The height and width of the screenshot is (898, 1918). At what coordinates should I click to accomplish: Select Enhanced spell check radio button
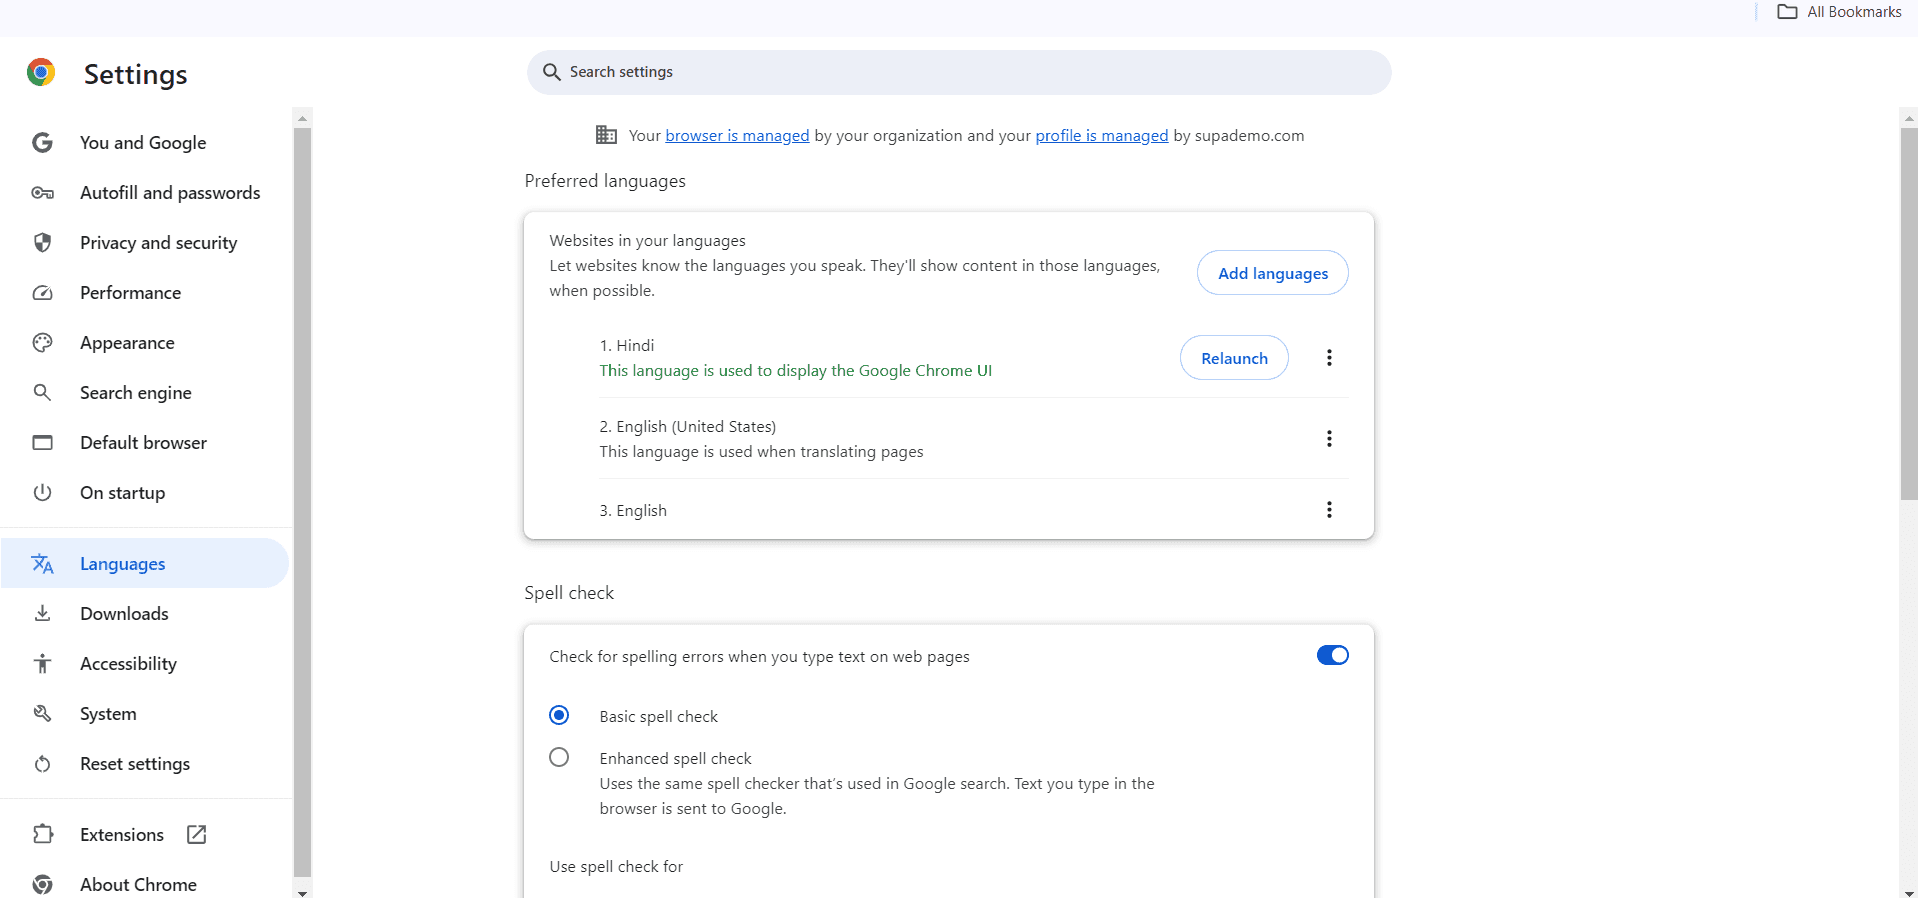pos(559,757)
